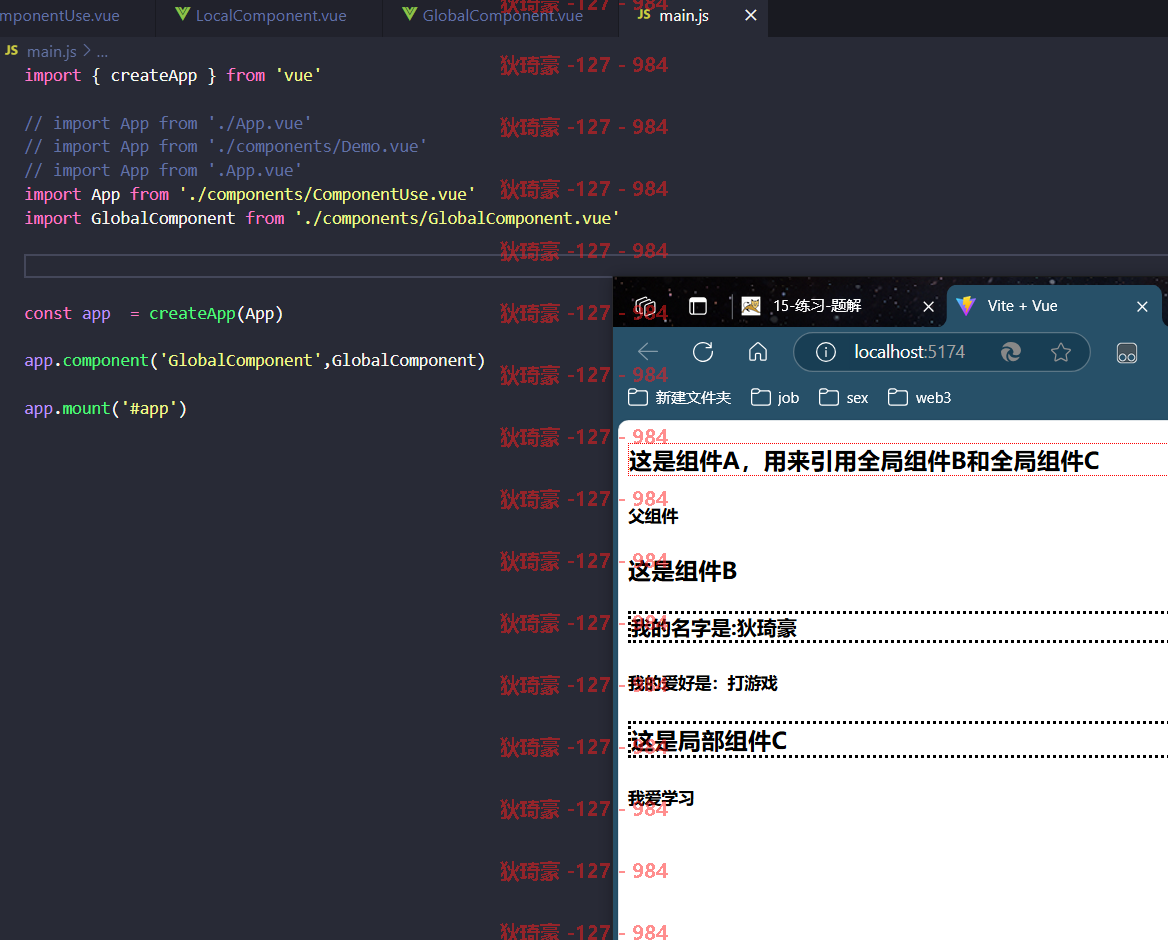Screen dimensions: 1168x940
Task: Click the breadcrumb ellipsis after main.js
Action: coord(102,51)
